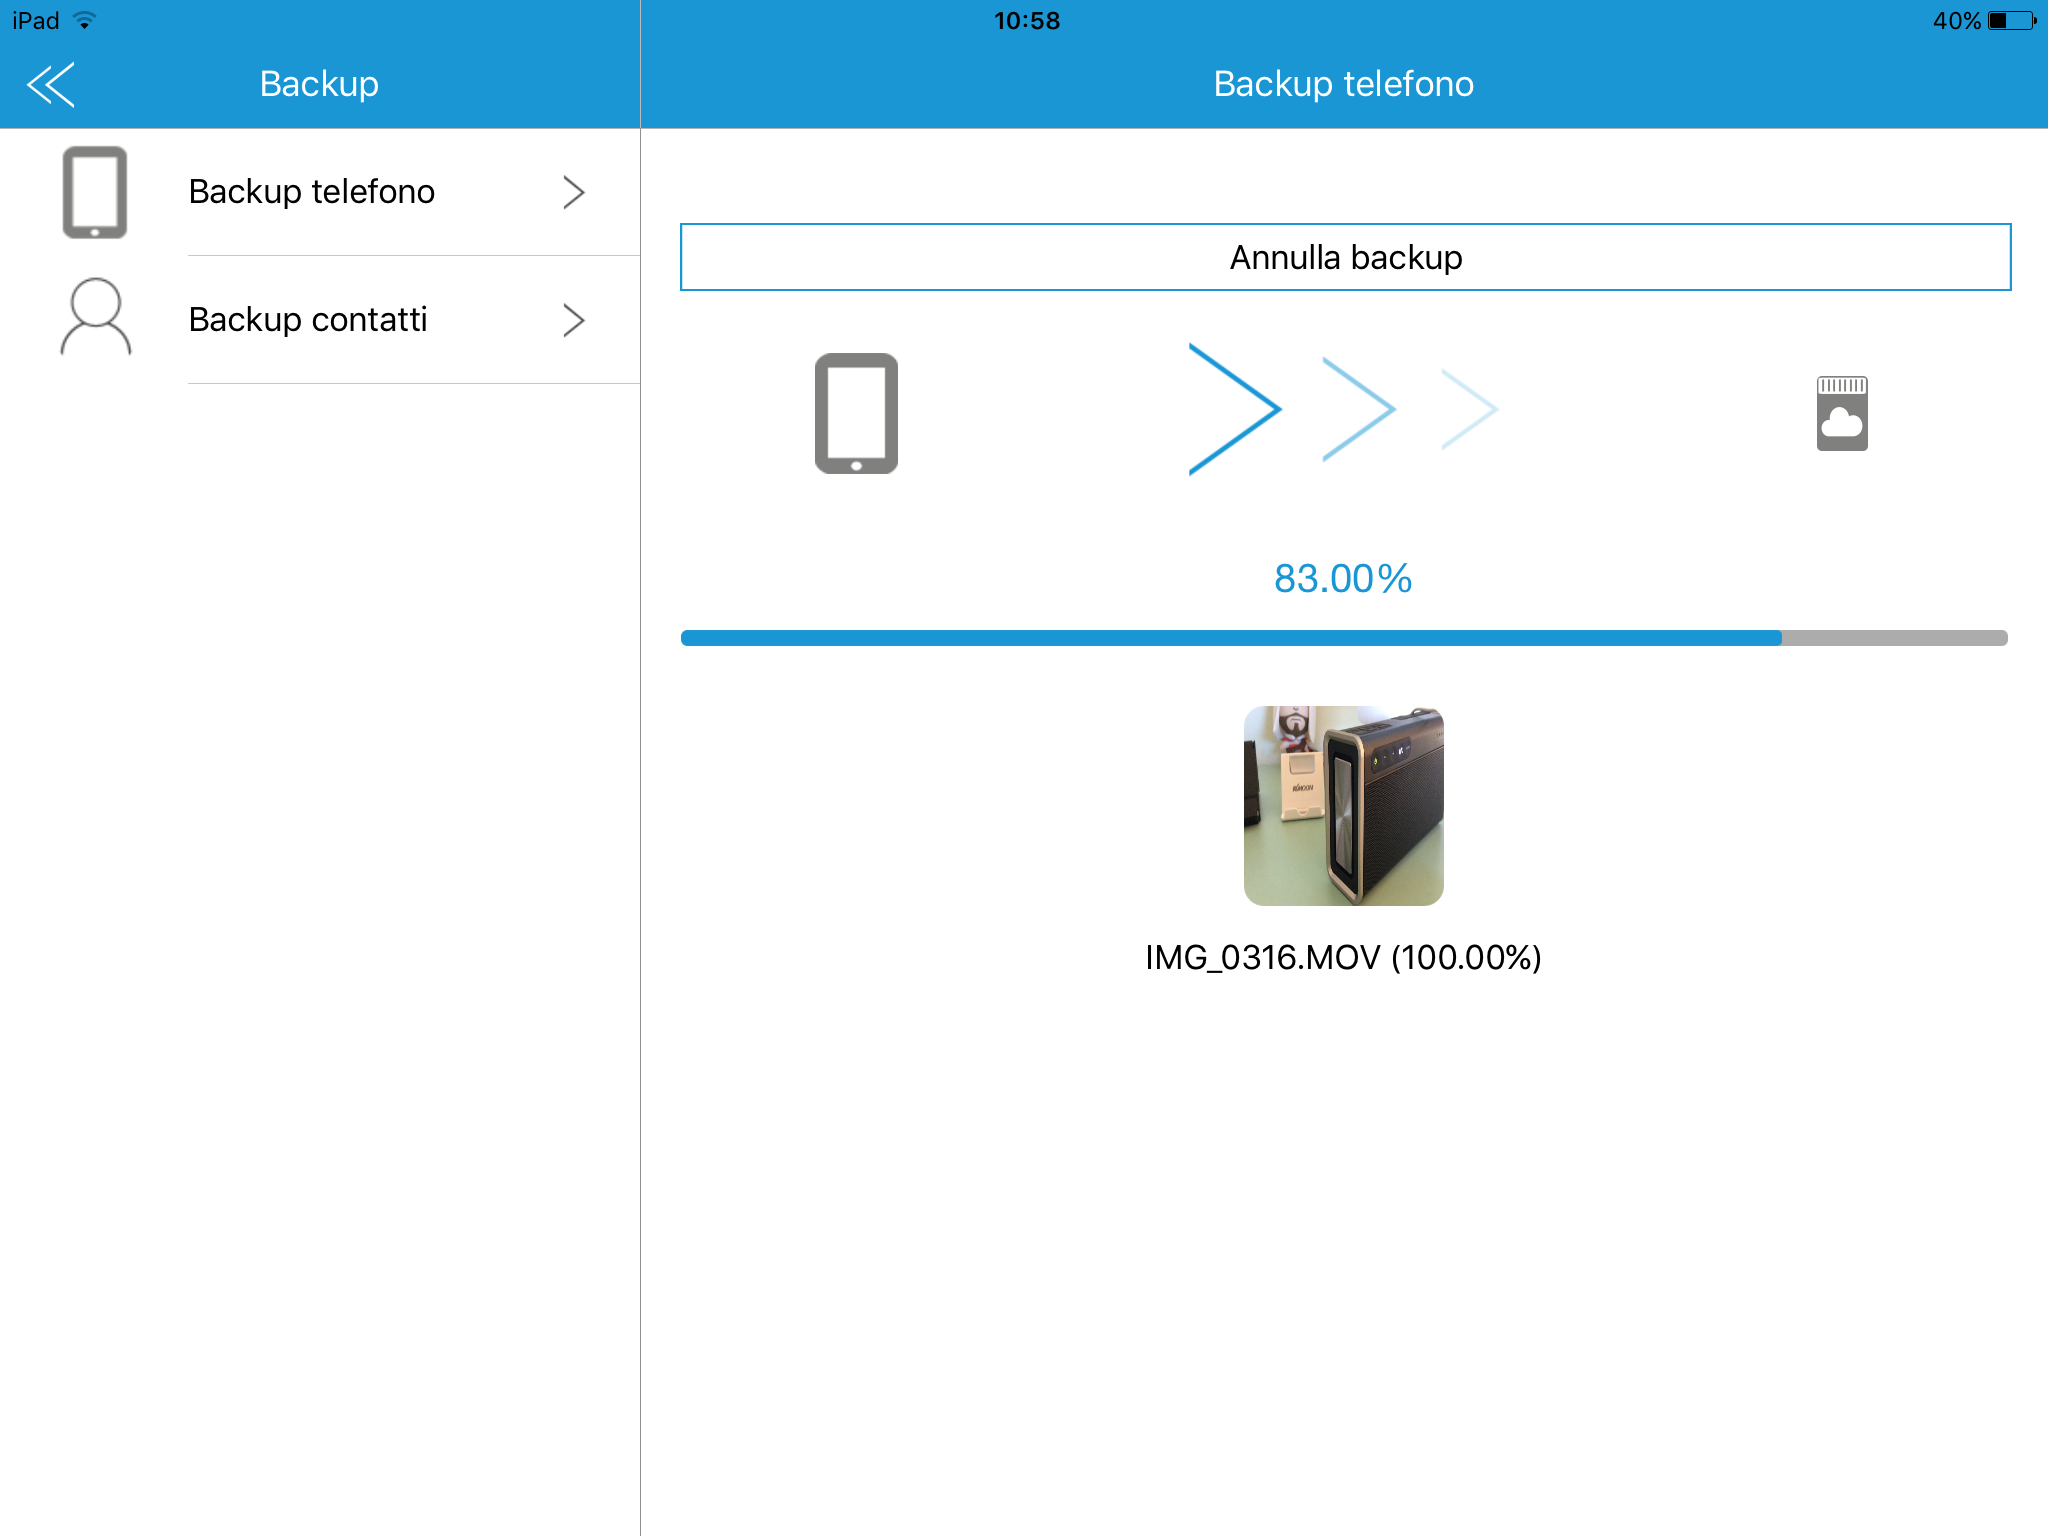The image size is (2048, 1536).
Task: Click the blue backup progress bar
Action: (x=1343, y=638)
